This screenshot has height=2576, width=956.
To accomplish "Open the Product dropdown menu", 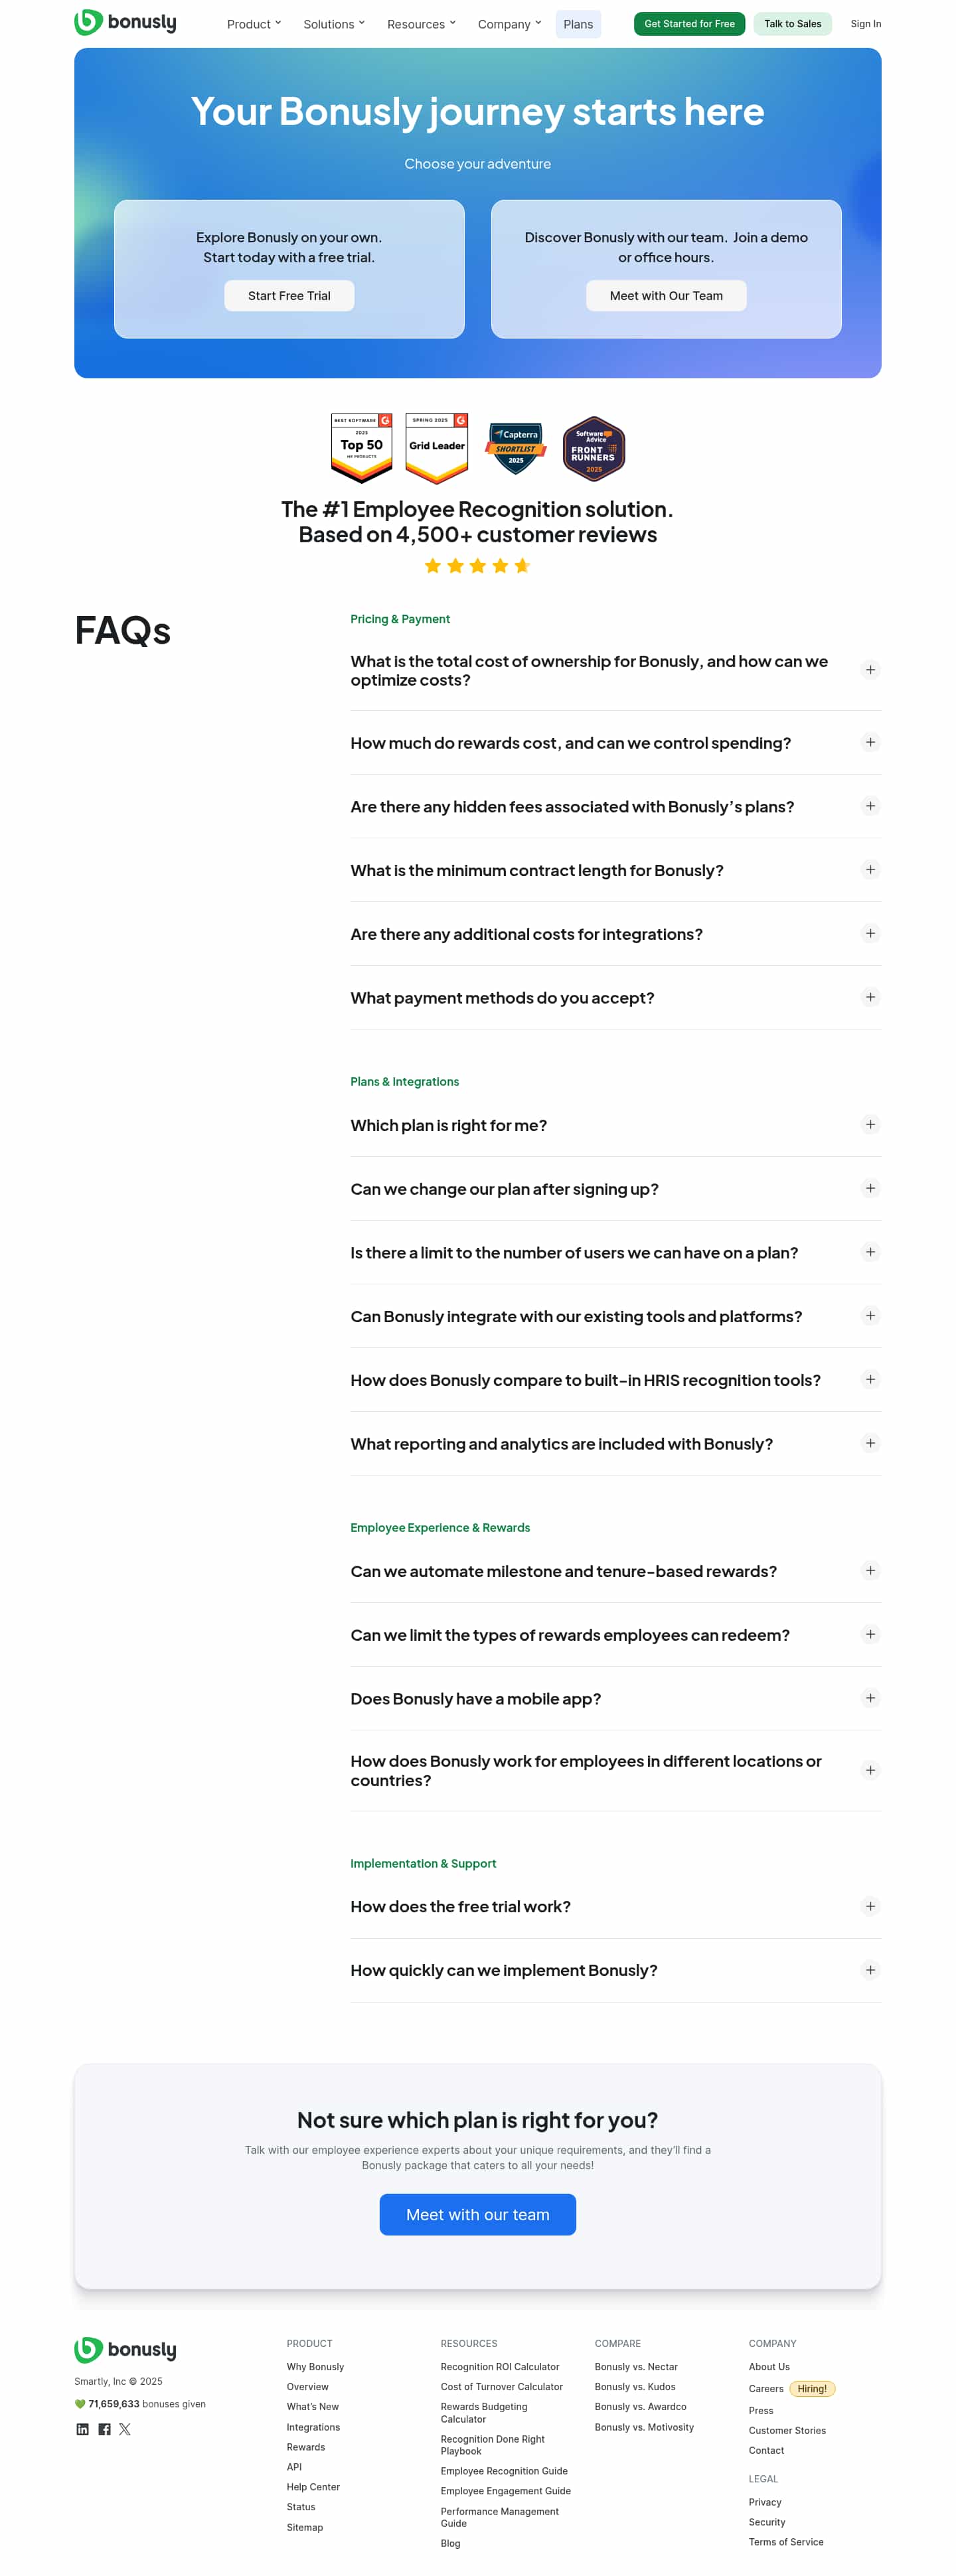I will click(x=254, y=24).
